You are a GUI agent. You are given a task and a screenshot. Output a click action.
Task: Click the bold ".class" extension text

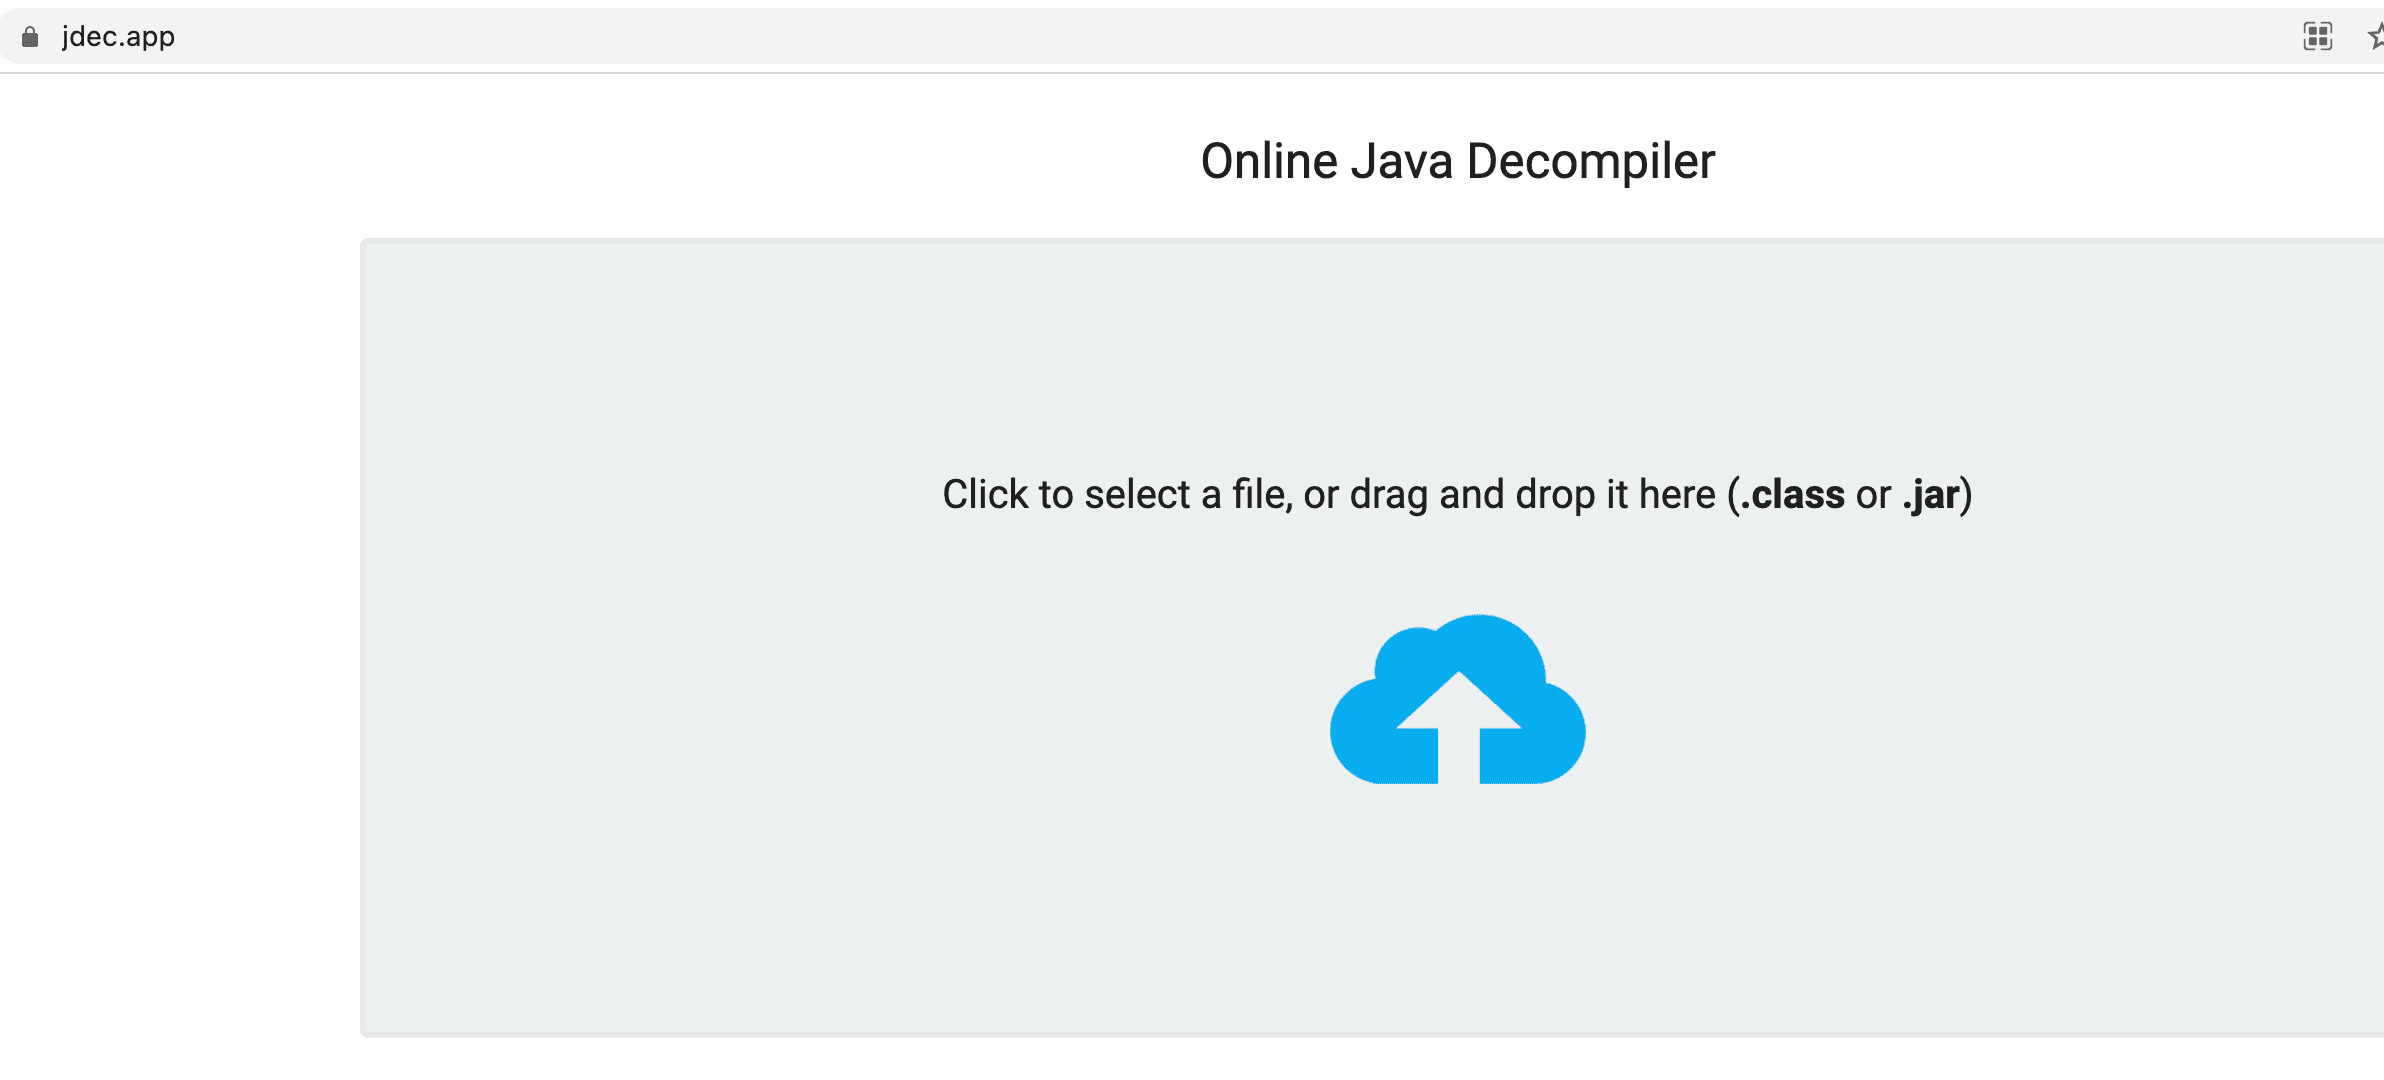pyautogui.click(x=1793, y=494)
